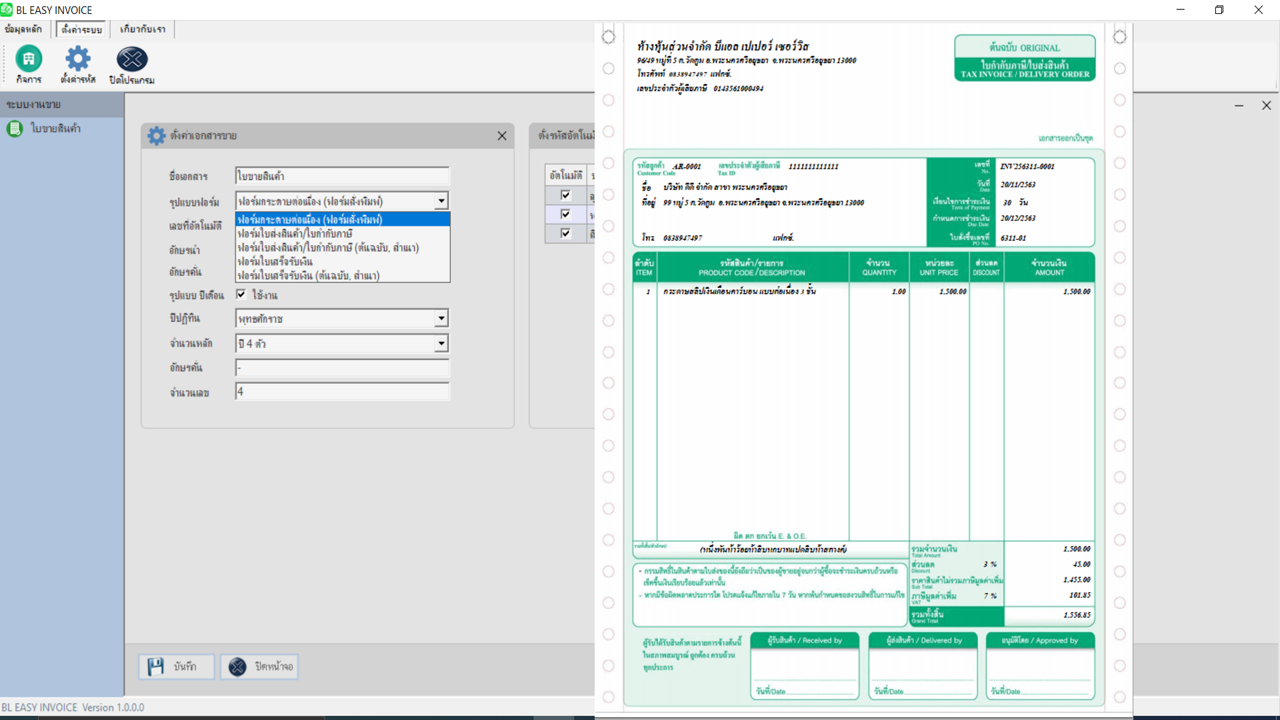
Task: Click the อักษรคั่น field containing a dash
Action: click(x=342, y=367)
